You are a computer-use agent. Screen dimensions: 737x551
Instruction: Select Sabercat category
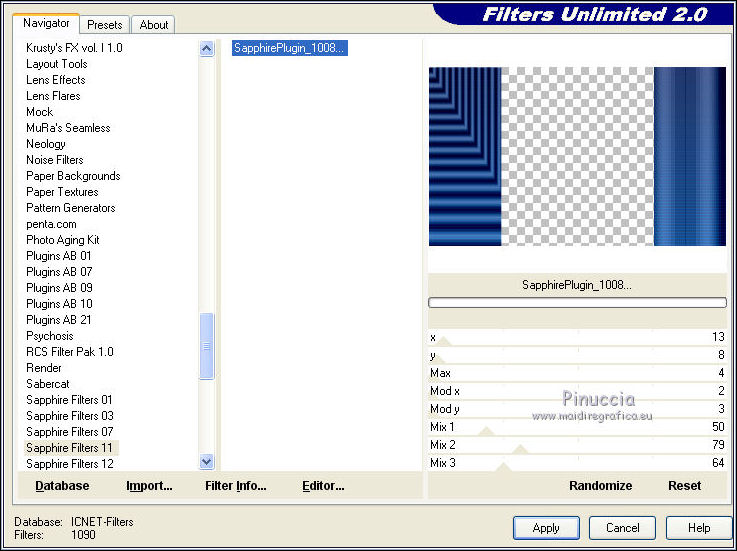pyautogui.click(x=48, y=384)
